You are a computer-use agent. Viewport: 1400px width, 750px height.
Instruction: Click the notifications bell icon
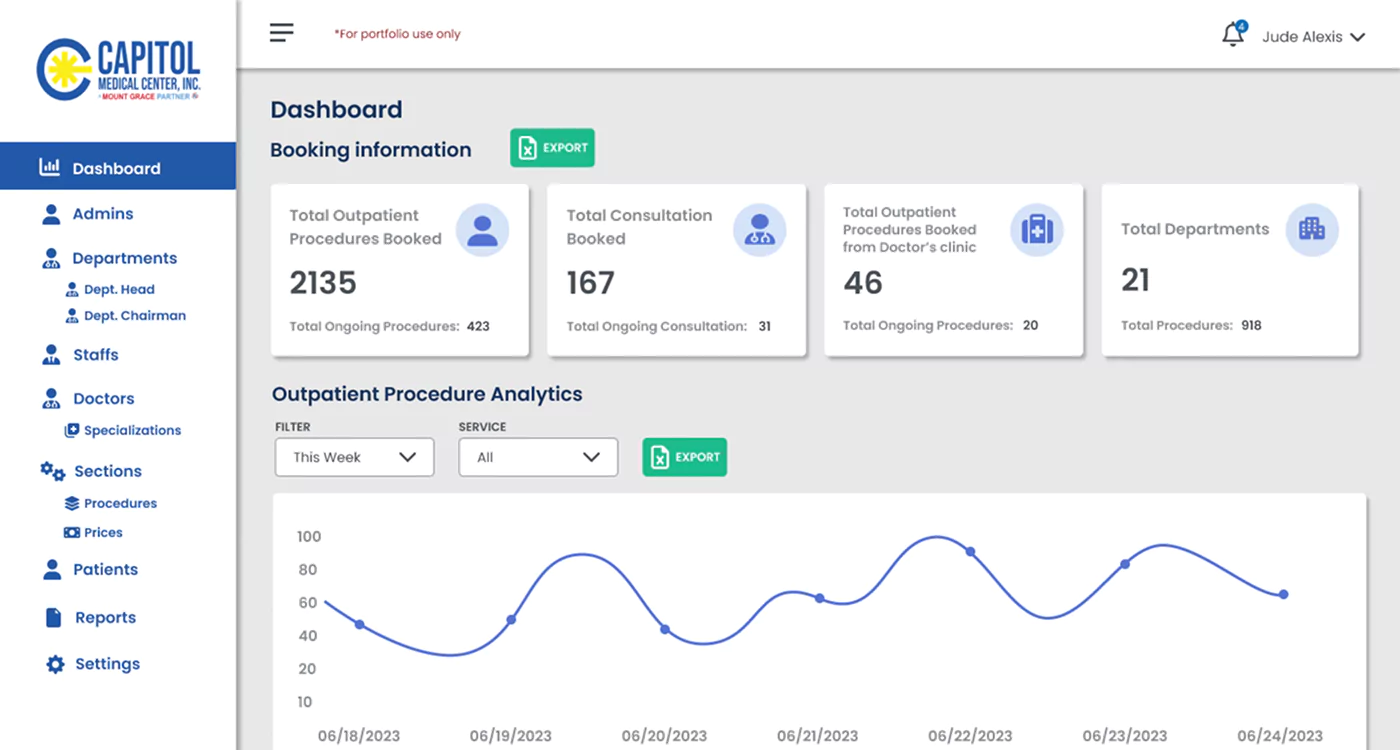coord(1232,33)
